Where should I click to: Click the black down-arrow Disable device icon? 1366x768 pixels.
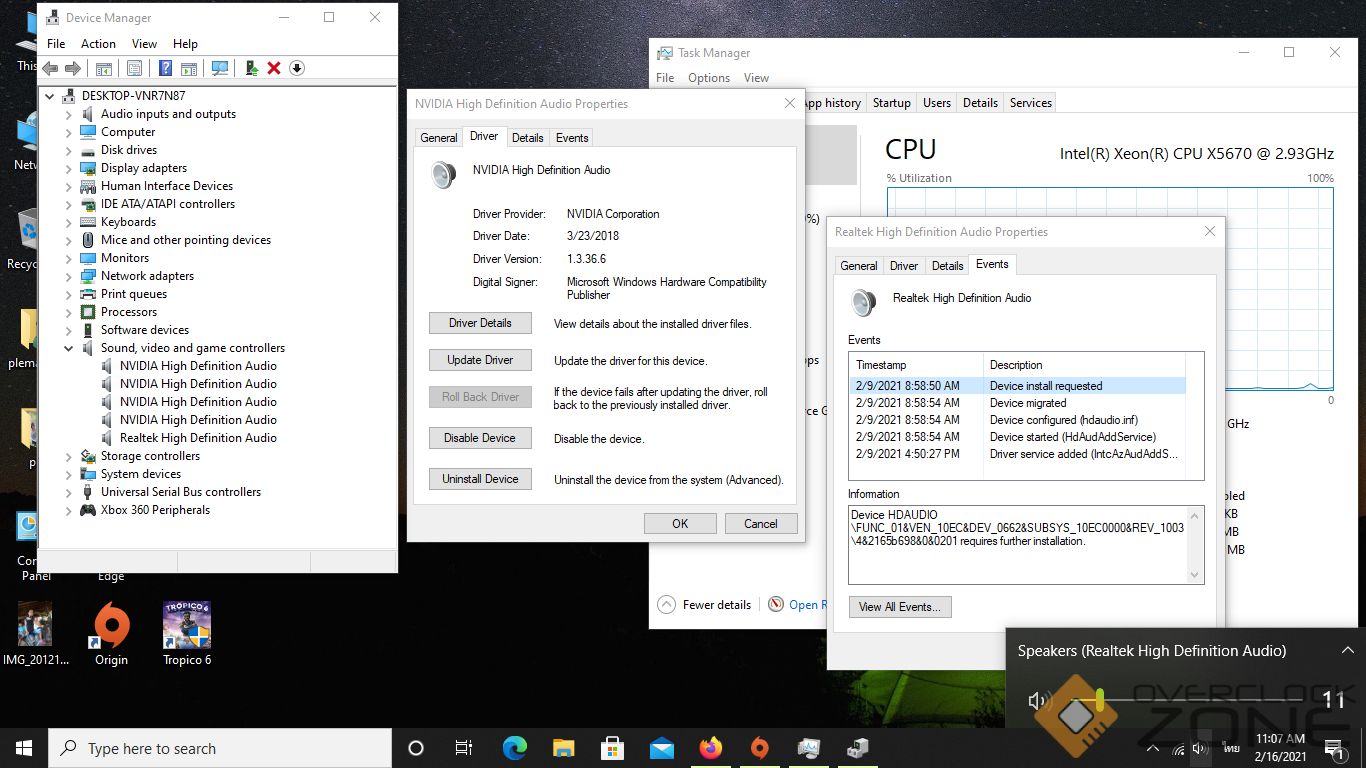pos(297,68)
